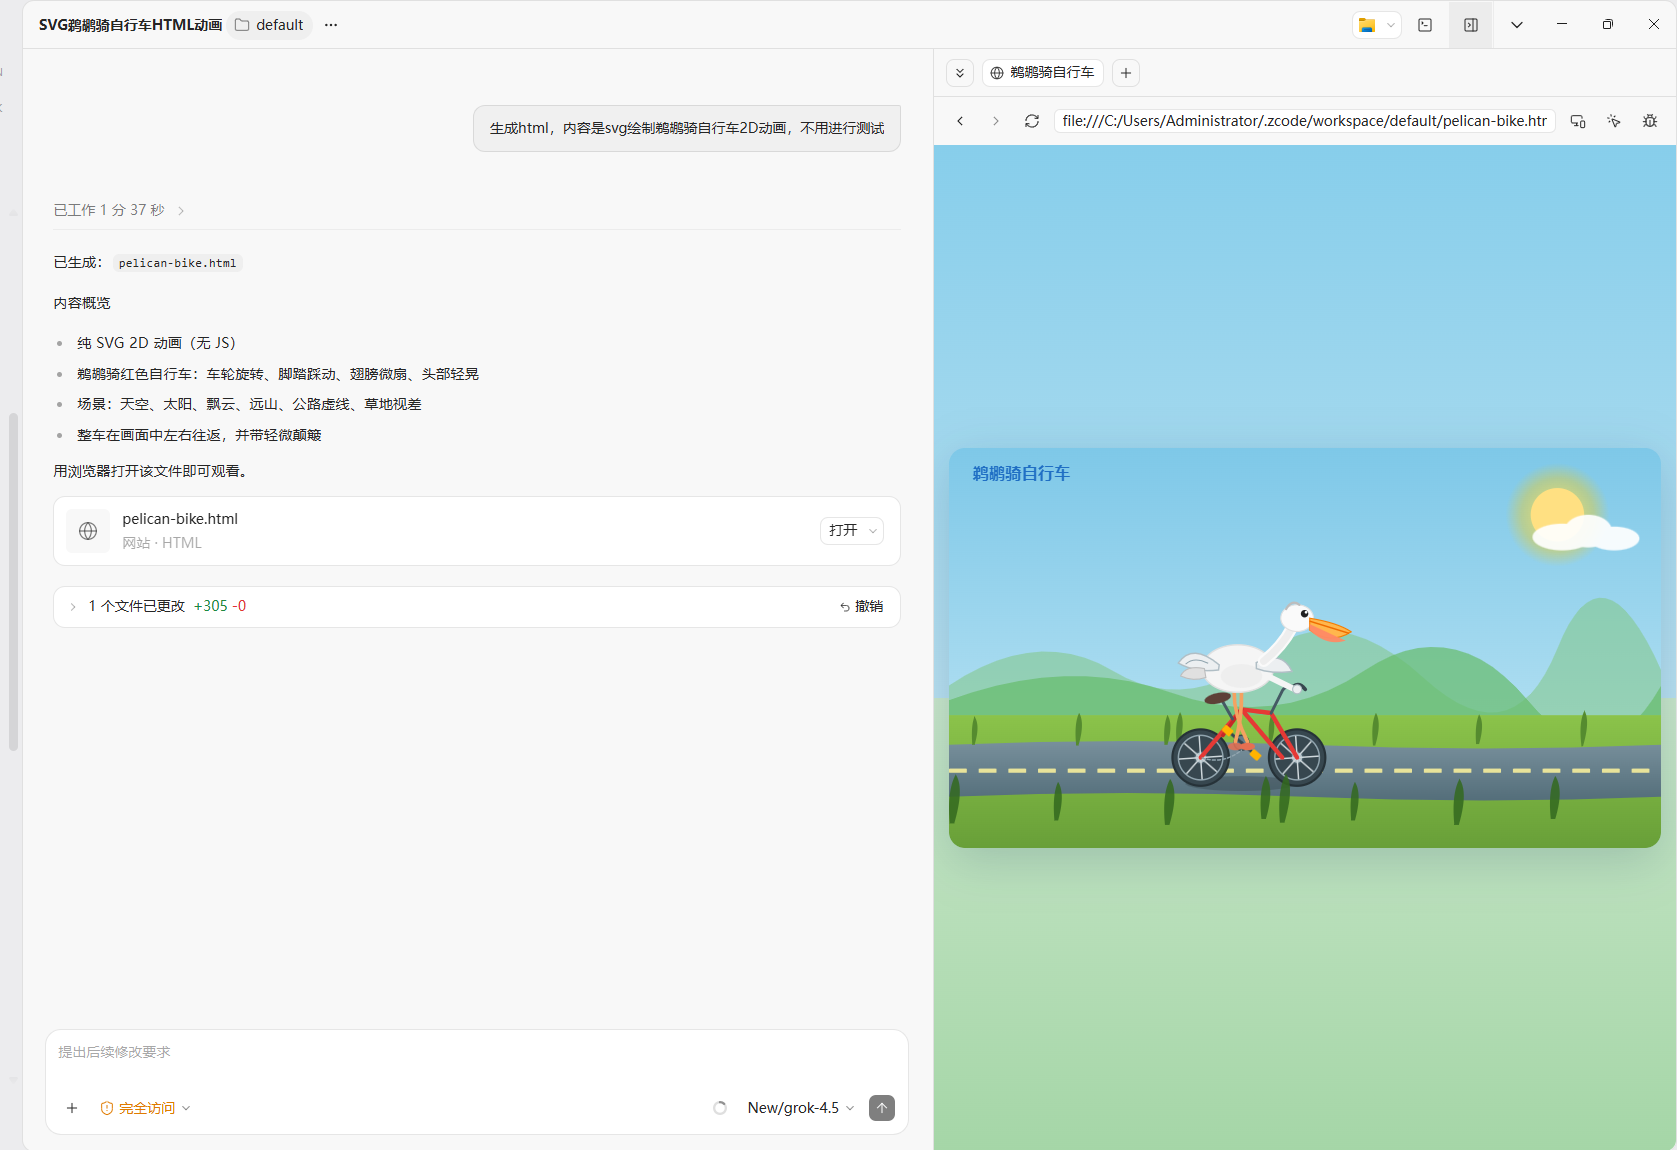This screenshot has height=1150, width=1677.
Task: Activate the element picker cursor icon
Action: tap(1614, 121)
